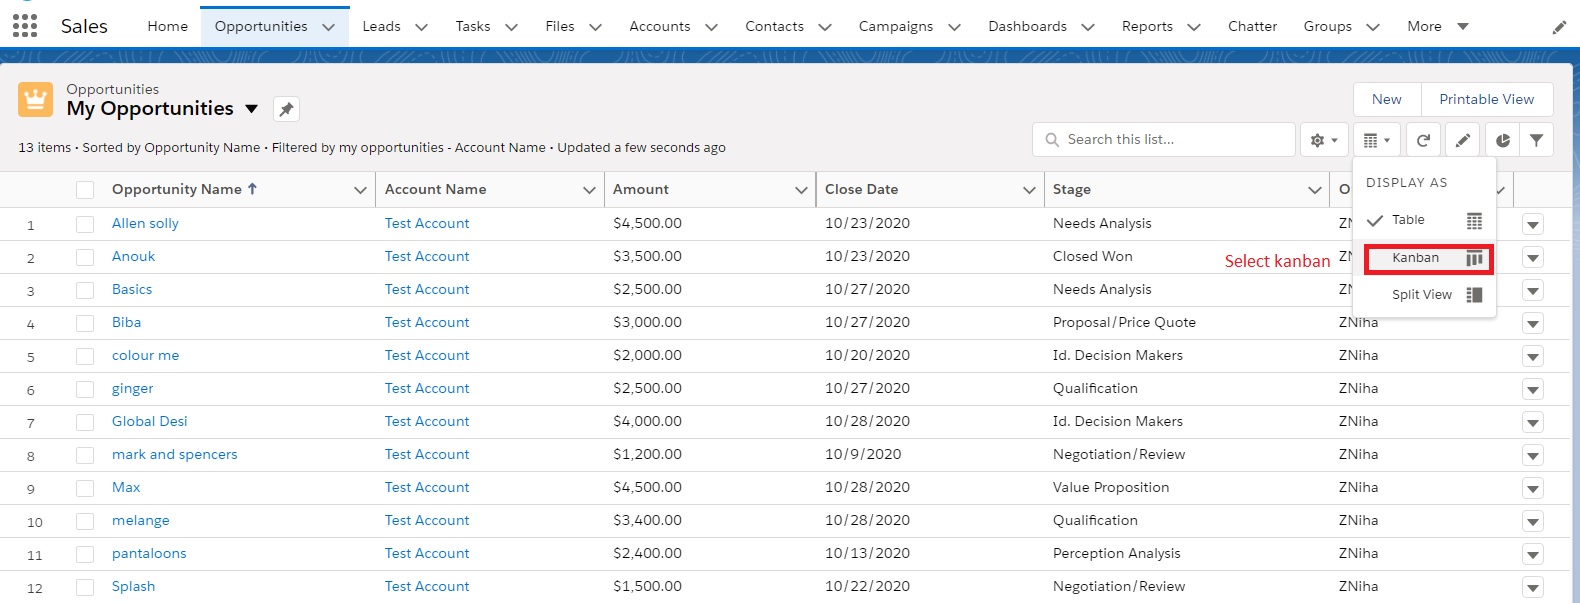Screen dimensions: 1580x603
Task: Open the filters funnel icon
Action: pyautogui.click(x=1536, y=140)
